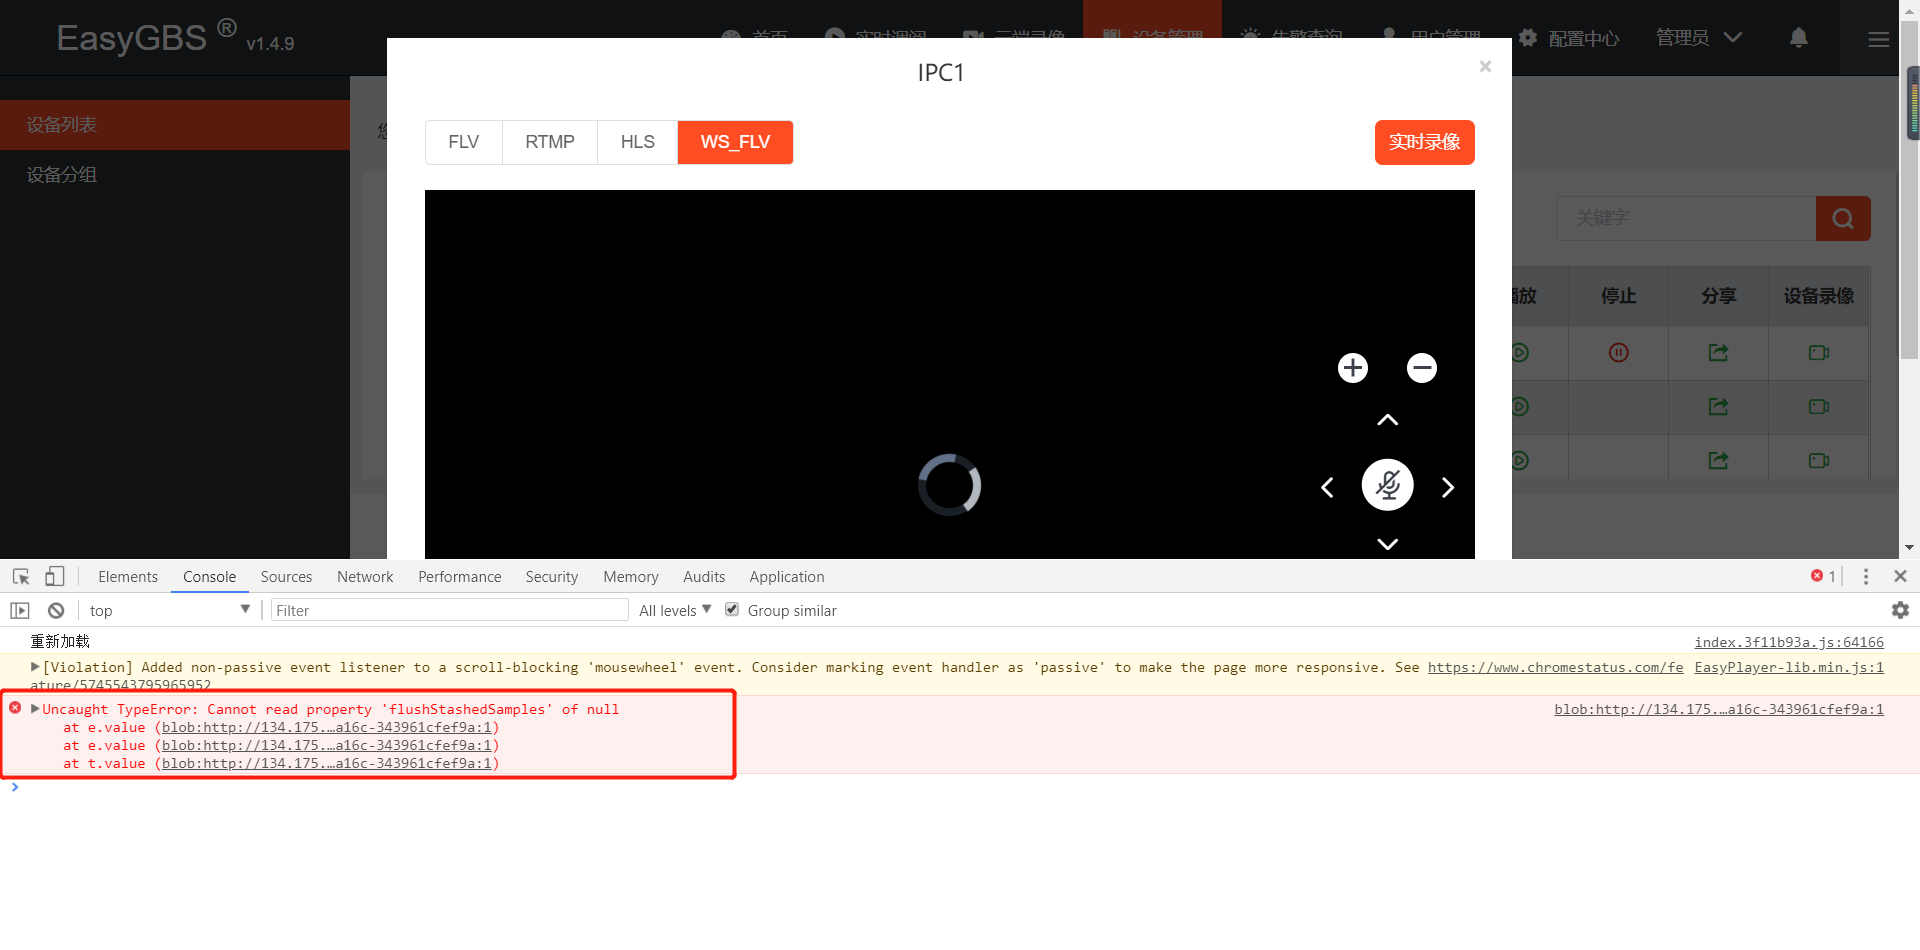Switch stream format to HLS
Image resolution: width=1920 pixels, height=950 pixels.
coord(638,142)
